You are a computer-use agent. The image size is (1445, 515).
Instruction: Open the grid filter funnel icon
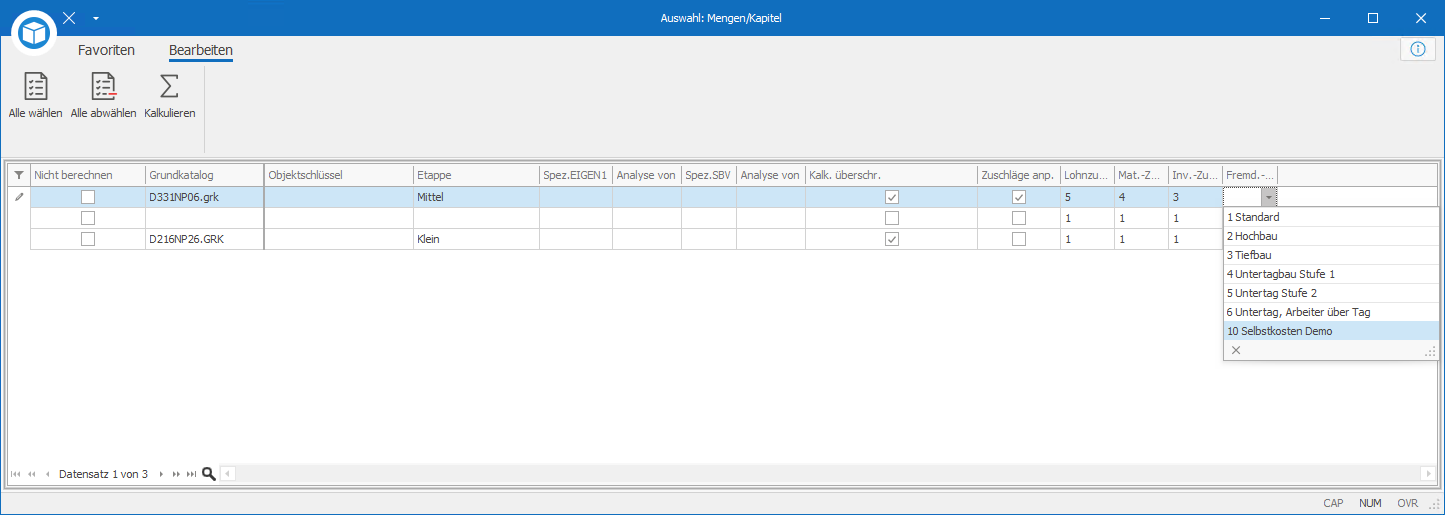18,175
